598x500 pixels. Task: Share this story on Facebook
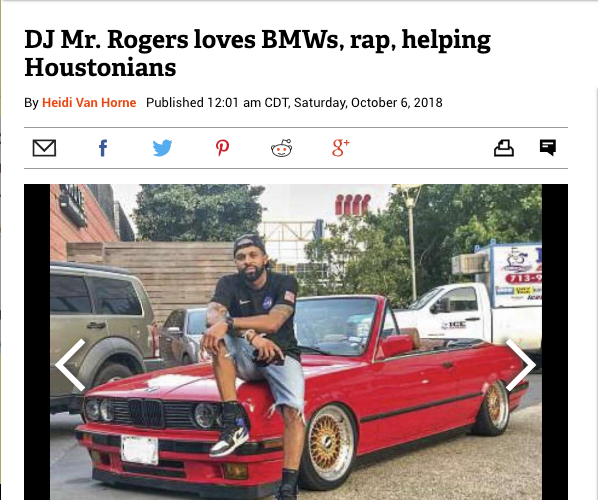[x=103, y=148]
